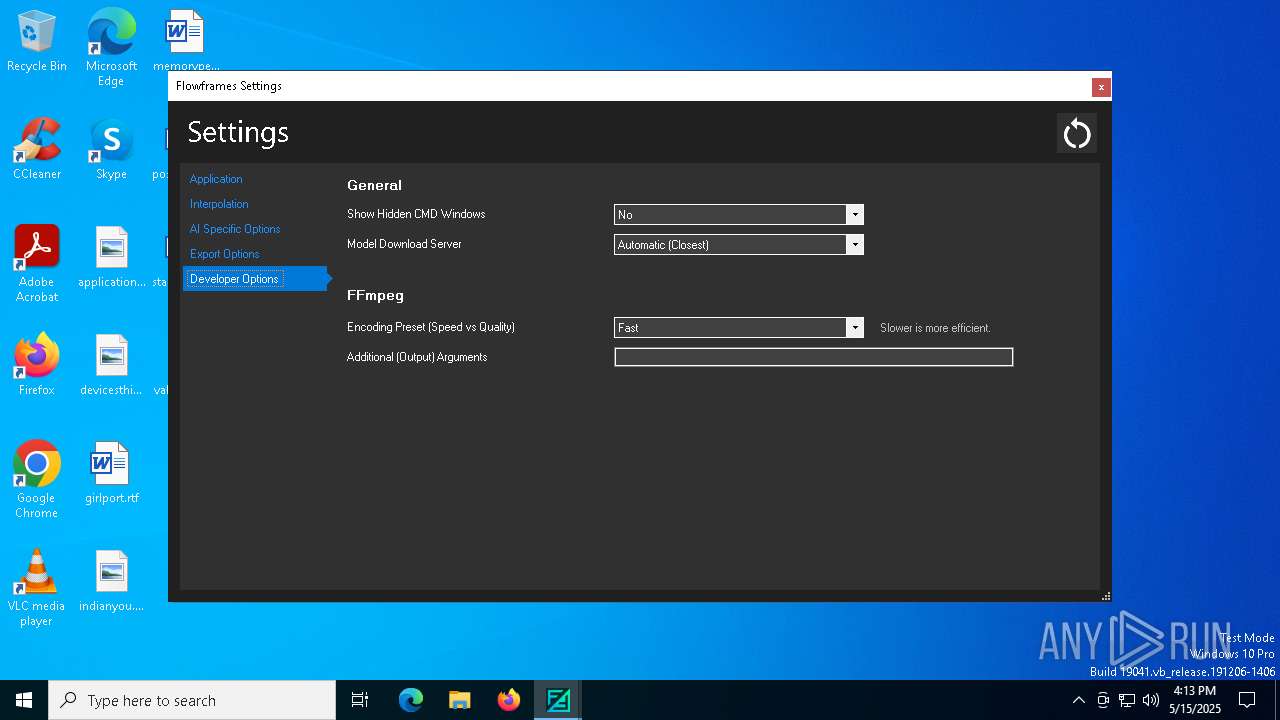Image resolution: width=1280 pixels, height=720 pixels.
Task: Focus the Additional (Output) Arguments field
Action: tap(814, 357)
